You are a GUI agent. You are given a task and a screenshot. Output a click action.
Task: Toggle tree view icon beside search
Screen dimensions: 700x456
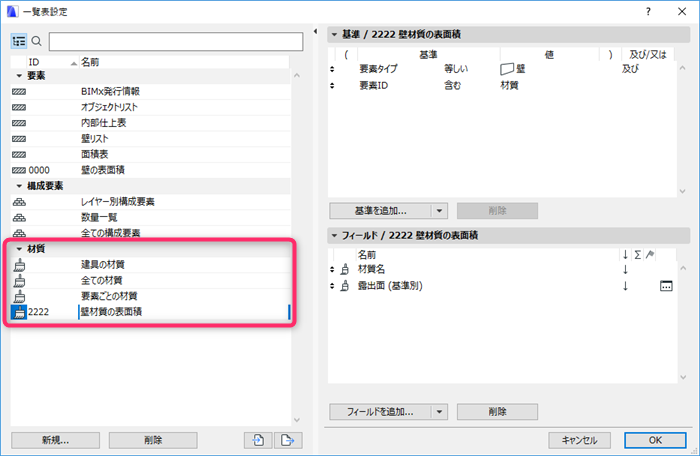(19, 42)
